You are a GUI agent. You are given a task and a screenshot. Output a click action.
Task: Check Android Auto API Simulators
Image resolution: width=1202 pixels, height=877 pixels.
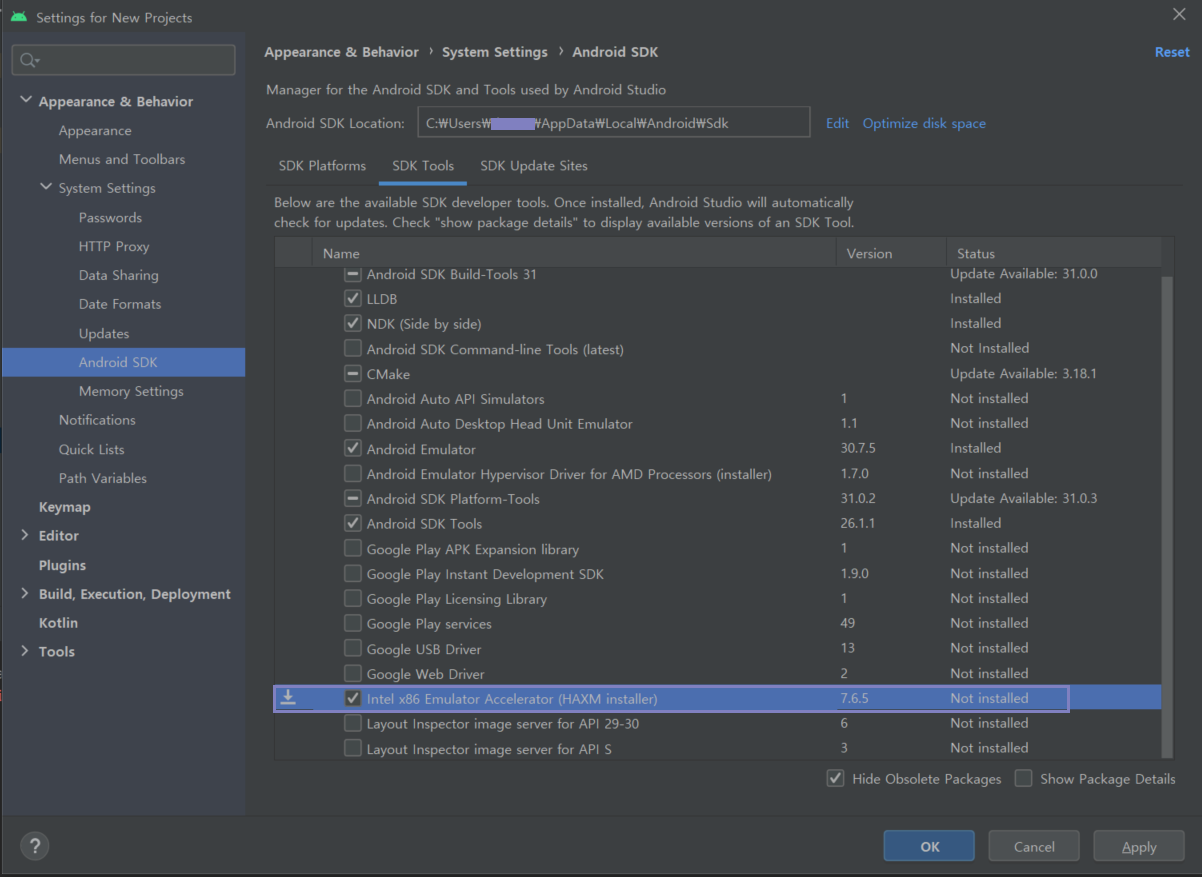[x=352, y=398]
